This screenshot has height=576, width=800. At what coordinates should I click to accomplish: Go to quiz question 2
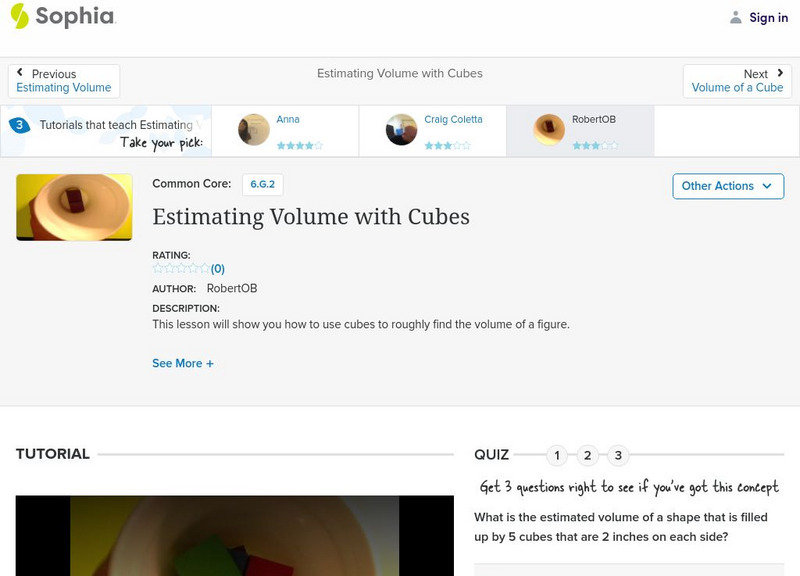tap(588, 456)
